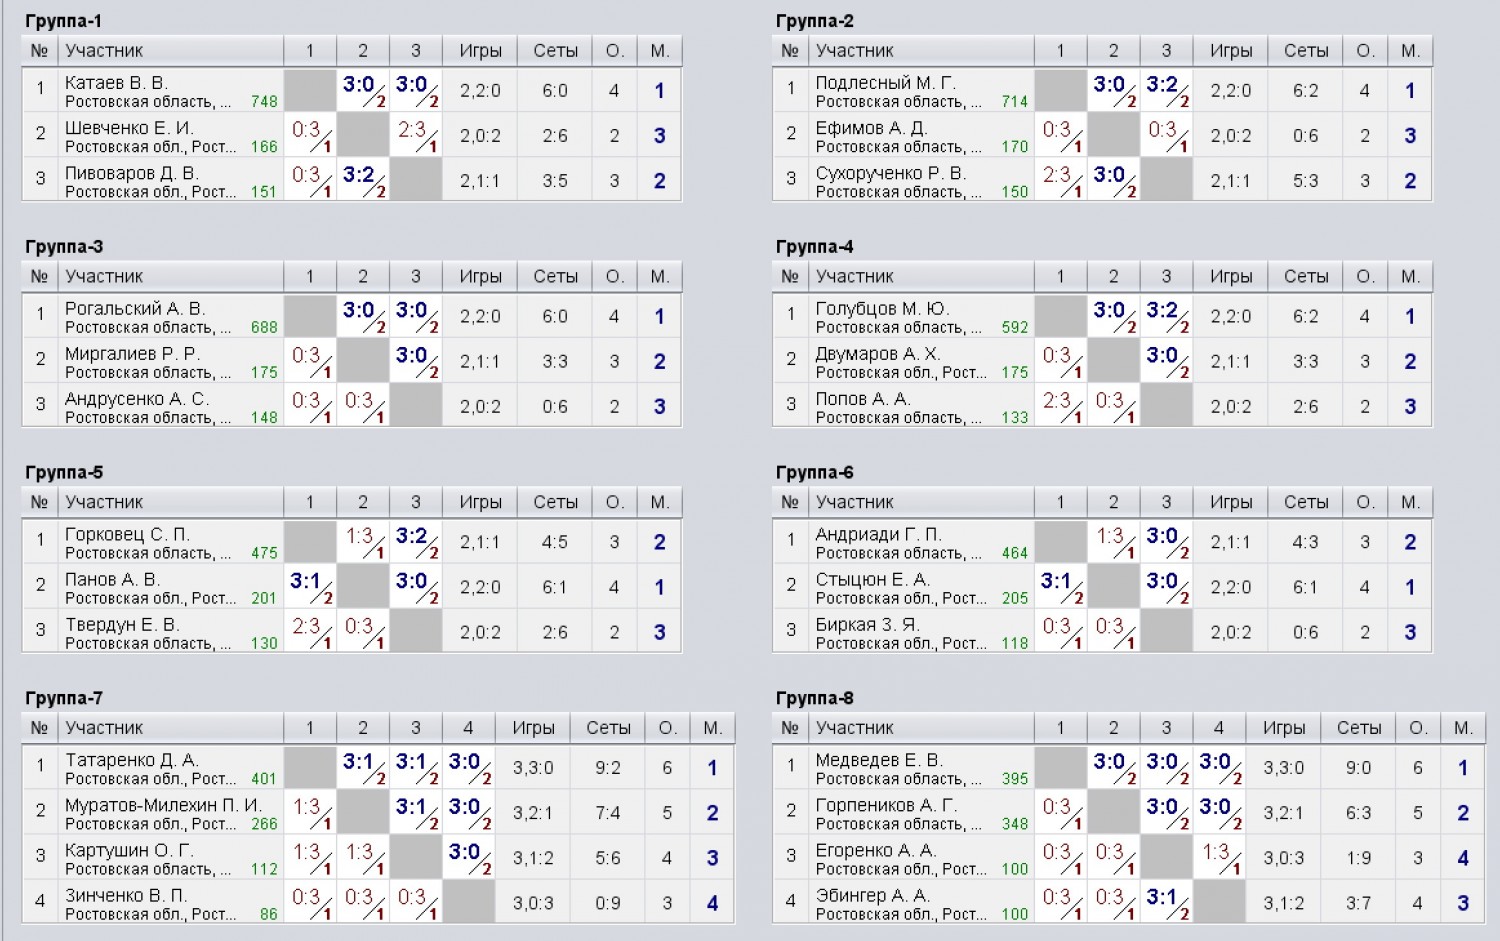
Task: Select Голубцов М. Ю. in Group 4
Action: pyautogui.click(x=882, y=309)
